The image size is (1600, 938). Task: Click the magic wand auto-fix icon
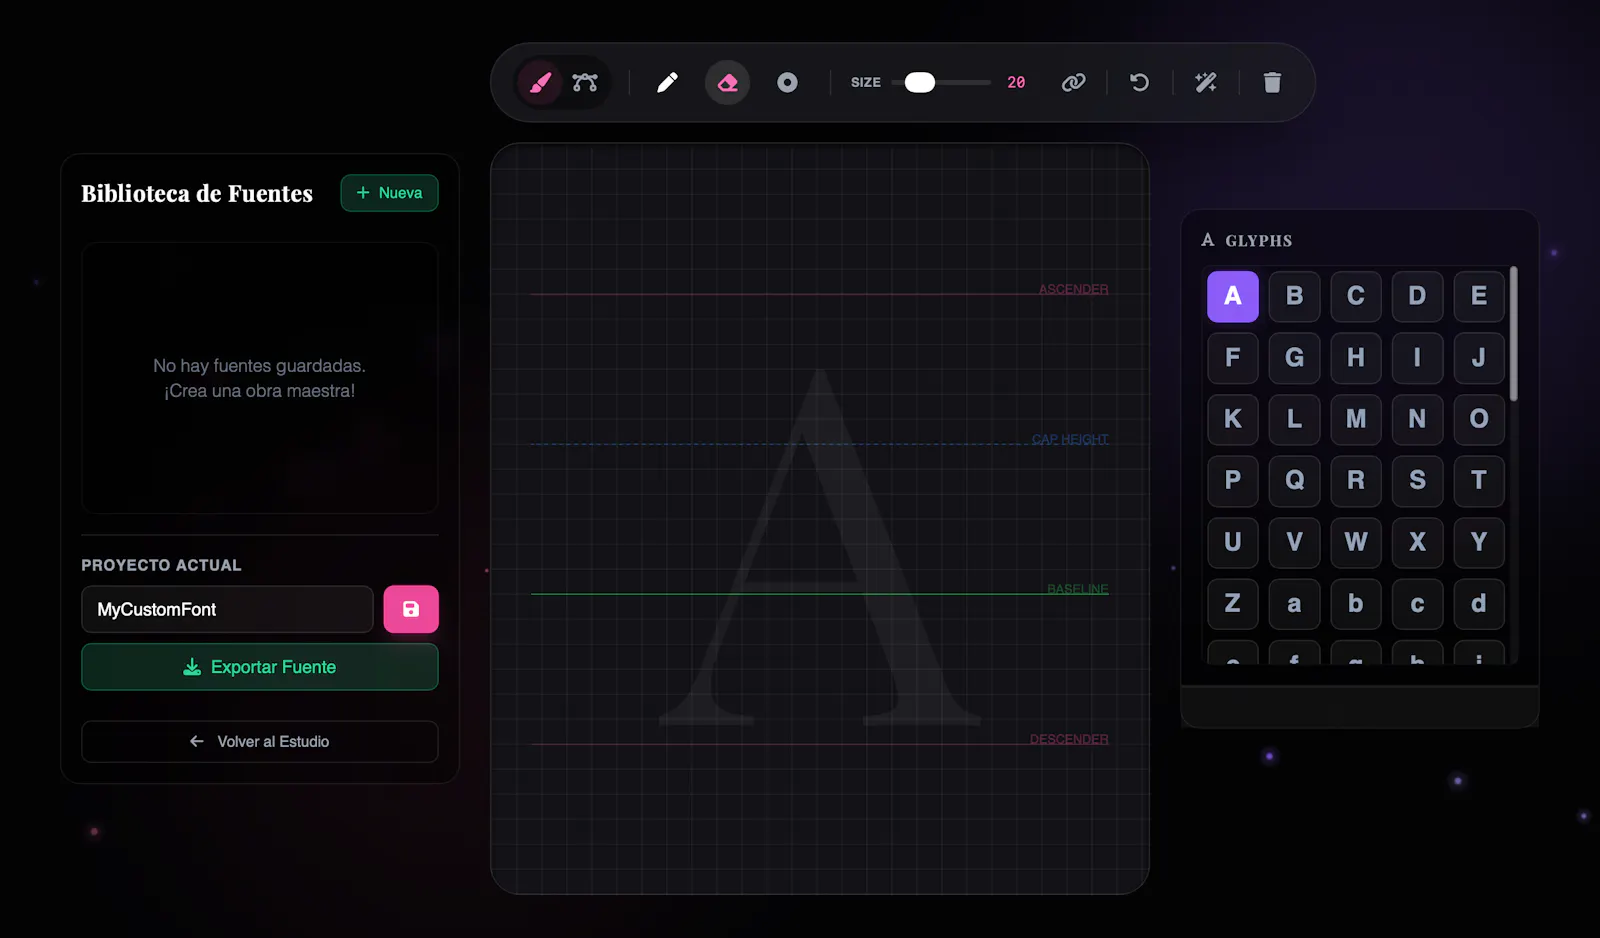pos(1206,82)
